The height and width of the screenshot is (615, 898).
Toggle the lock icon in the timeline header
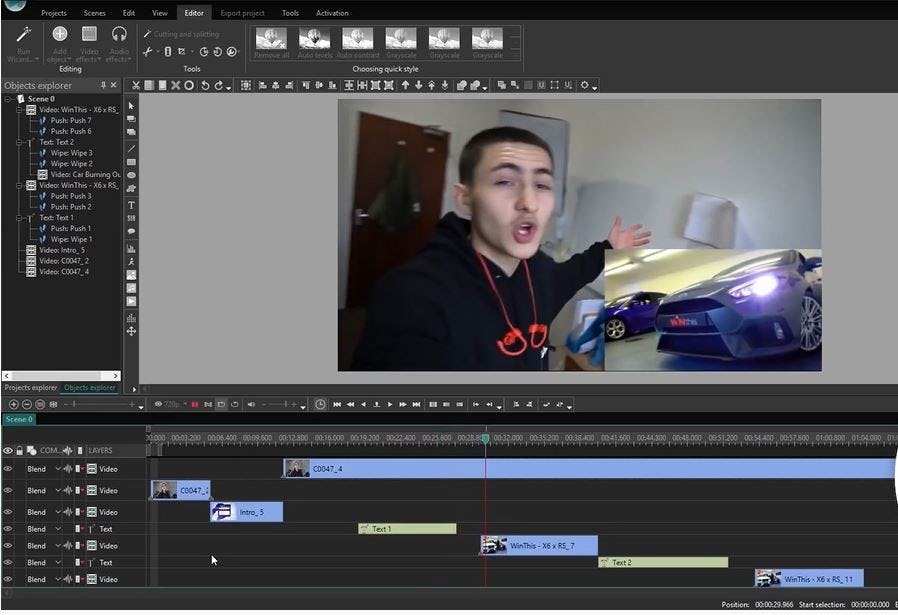coord(20,450)
